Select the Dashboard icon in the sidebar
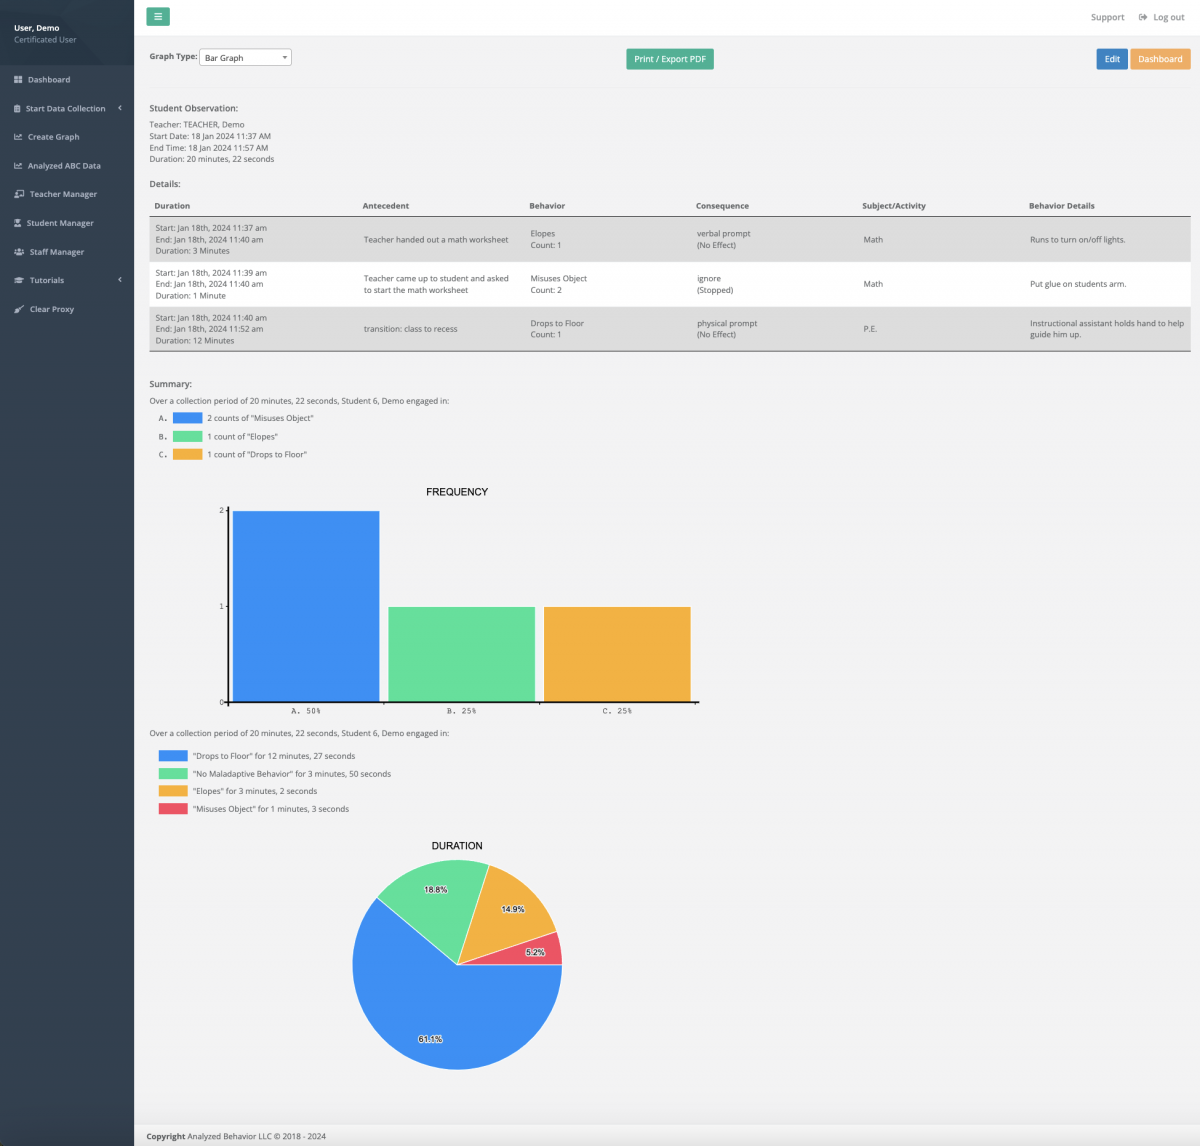The image size is (1200, 1146). (x=19, y=79)
